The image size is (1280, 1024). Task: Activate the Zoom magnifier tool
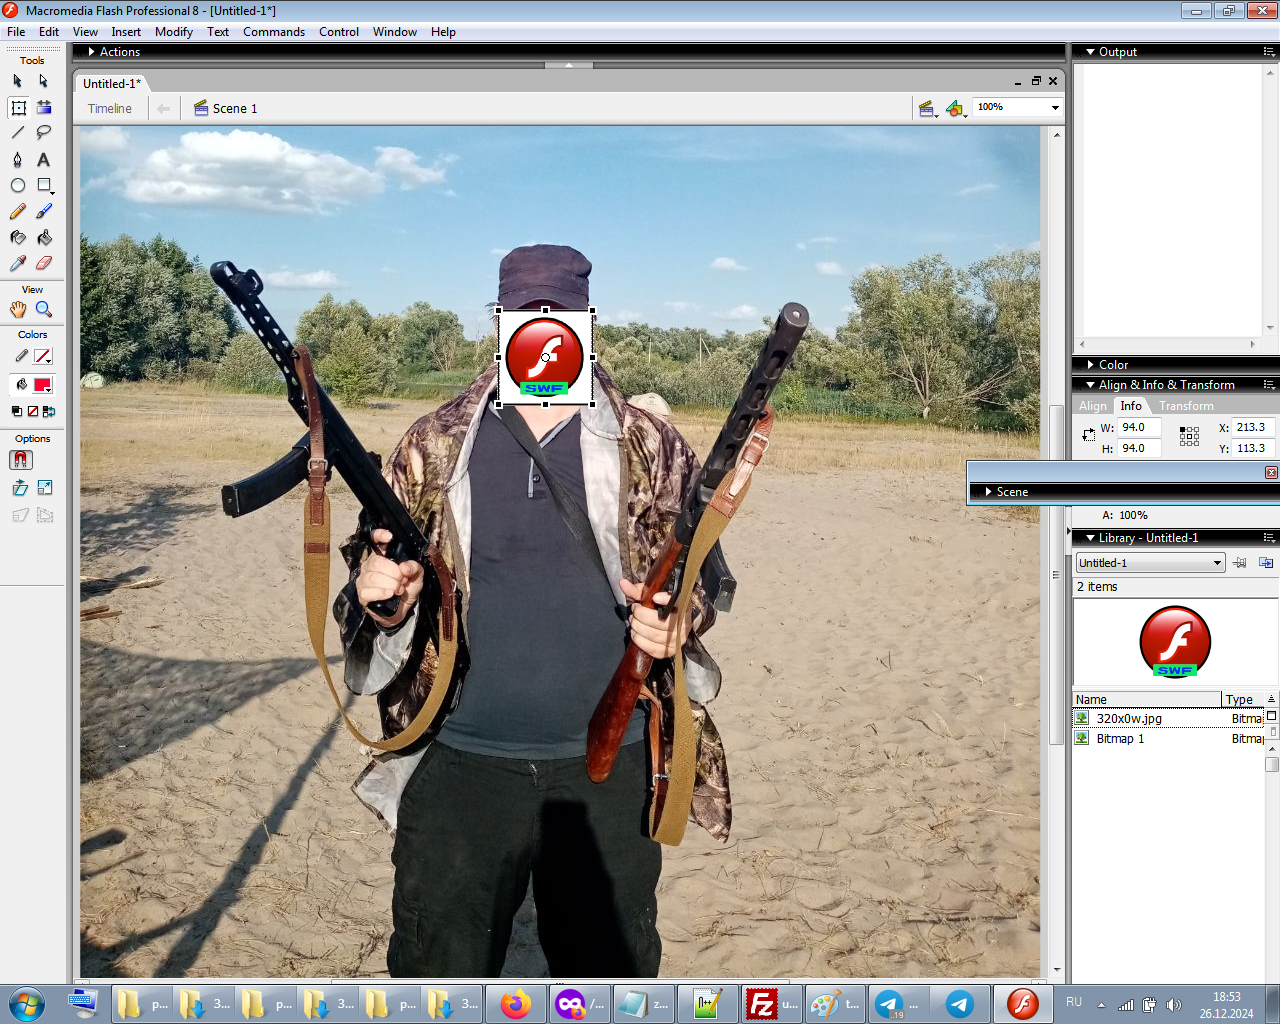(44, 310)
